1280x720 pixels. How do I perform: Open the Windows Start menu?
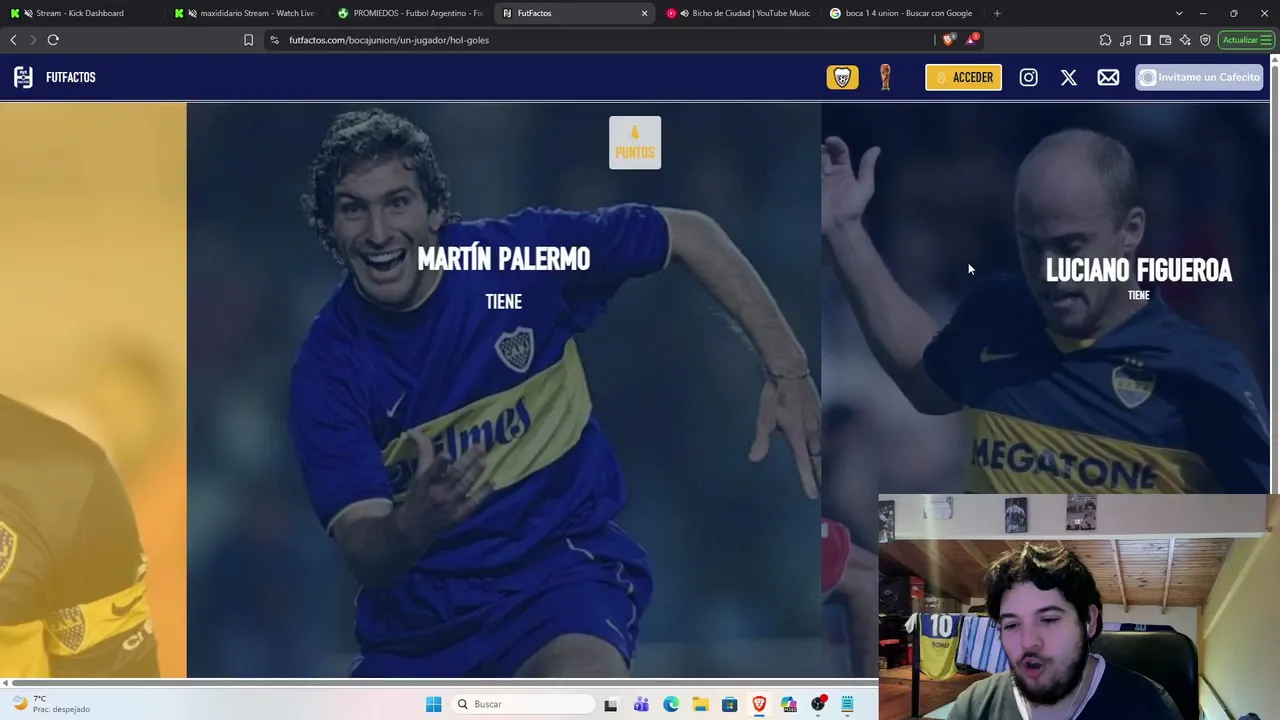(x=433, y=704)
